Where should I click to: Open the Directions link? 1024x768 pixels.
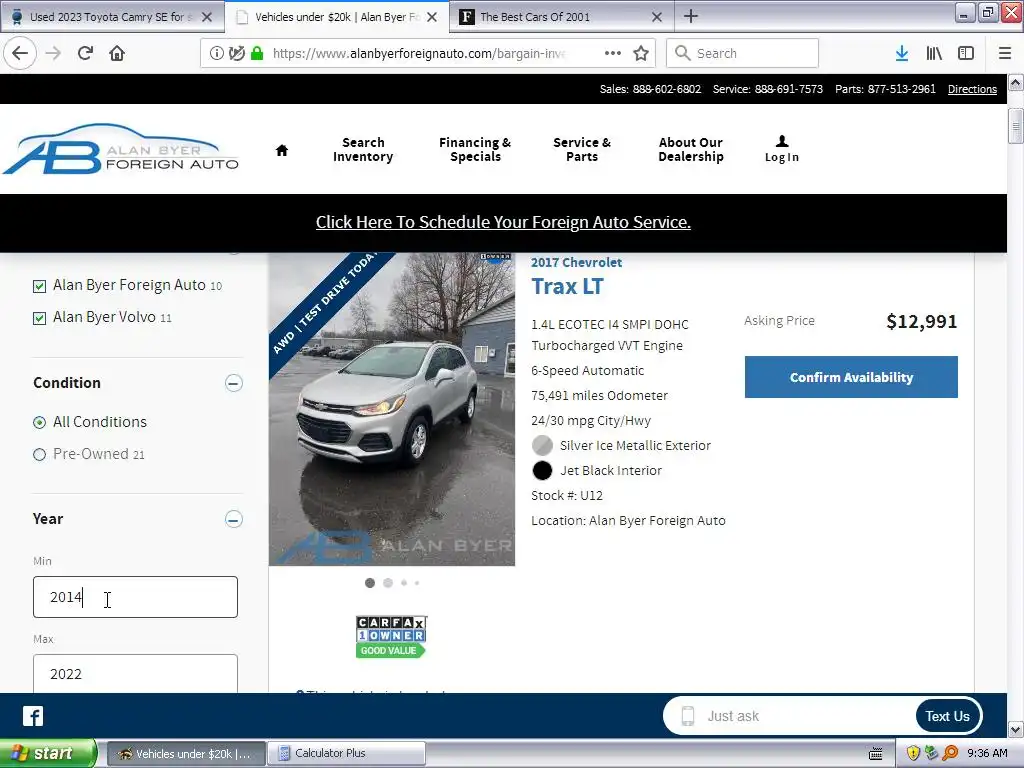click(972, 89)
